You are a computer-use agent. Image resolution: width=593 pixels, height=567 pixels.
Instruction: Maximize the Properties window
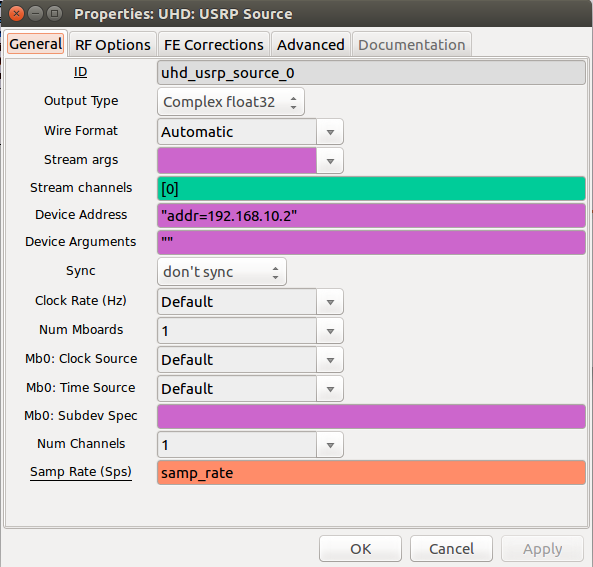click(54, 14)
